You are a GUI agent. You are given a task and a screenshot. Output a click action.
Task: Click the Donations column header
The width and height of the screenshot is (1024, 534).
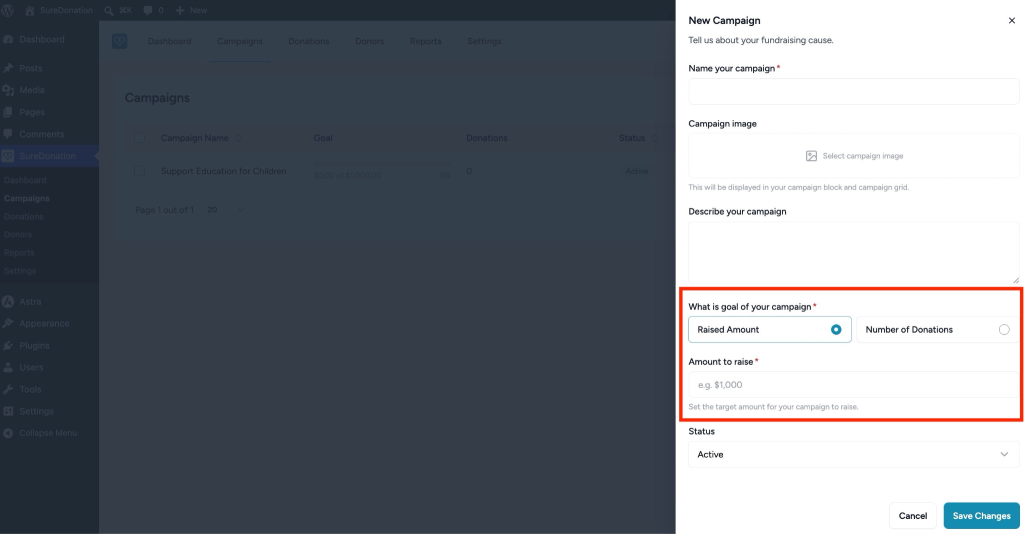click(487, 138)
